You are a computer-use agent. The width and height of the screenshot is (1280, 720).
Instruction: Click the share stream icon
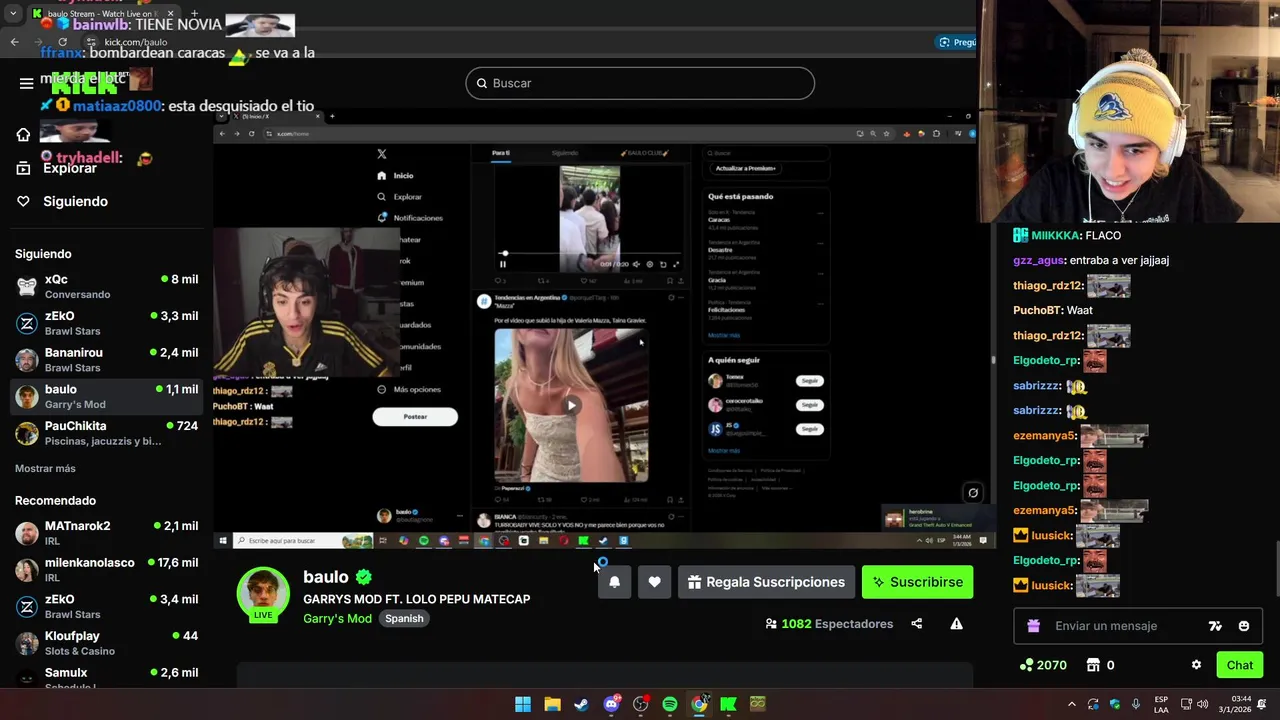[x=916, y=624]
